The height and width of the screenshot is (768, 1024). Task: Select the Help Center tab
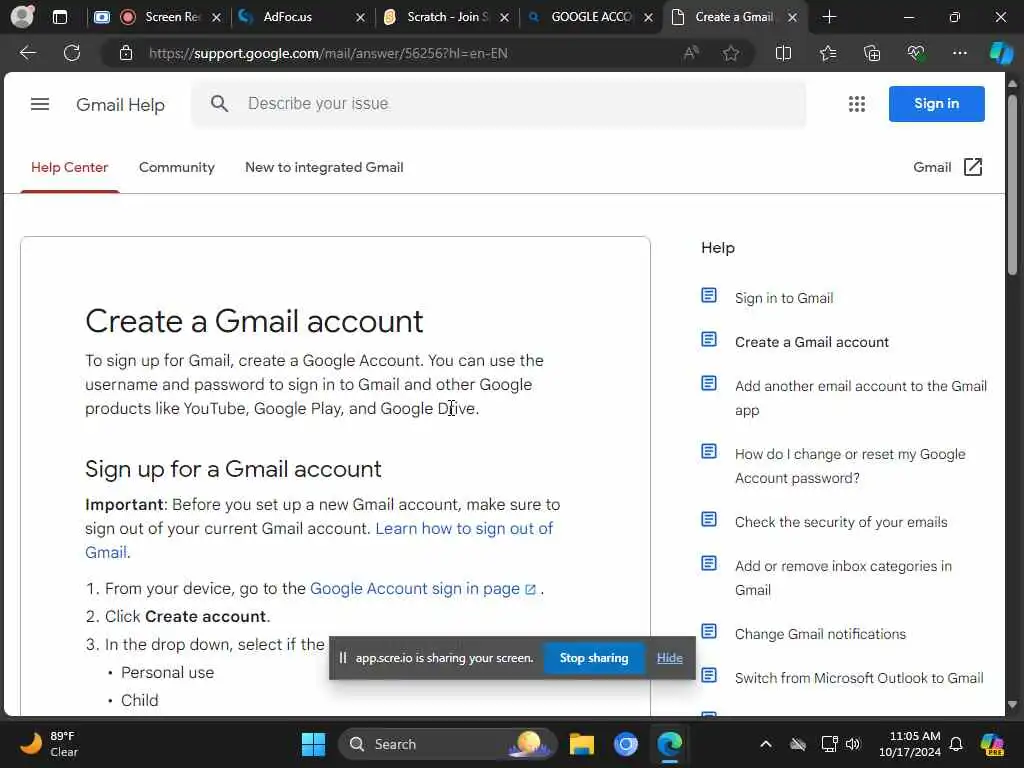[x=69, y=167]
